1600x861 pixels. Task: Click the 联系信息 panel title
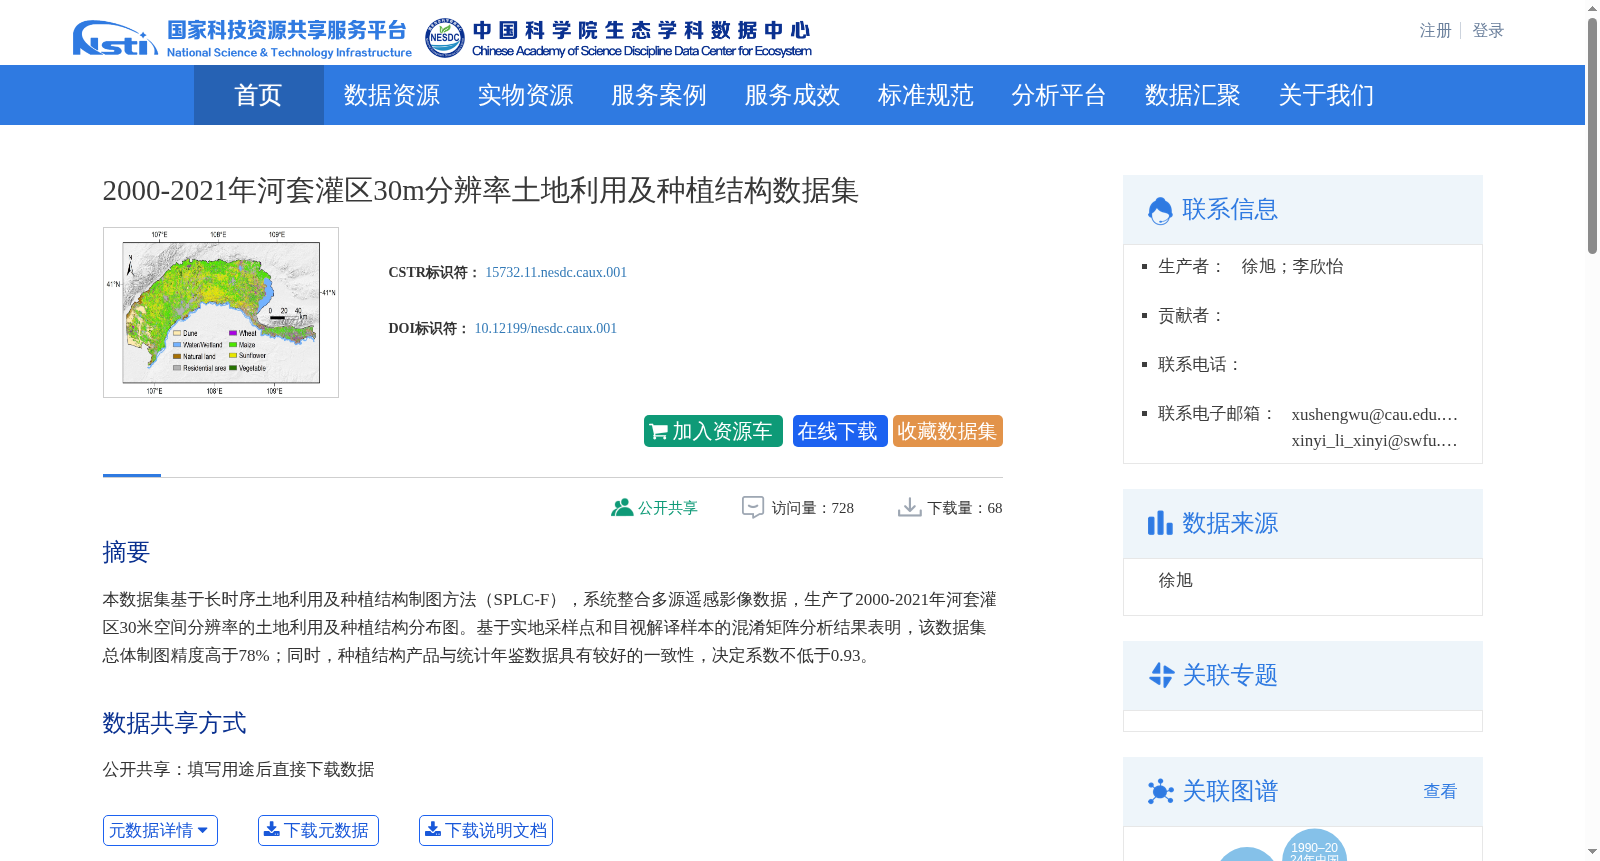click(1230, 210)
